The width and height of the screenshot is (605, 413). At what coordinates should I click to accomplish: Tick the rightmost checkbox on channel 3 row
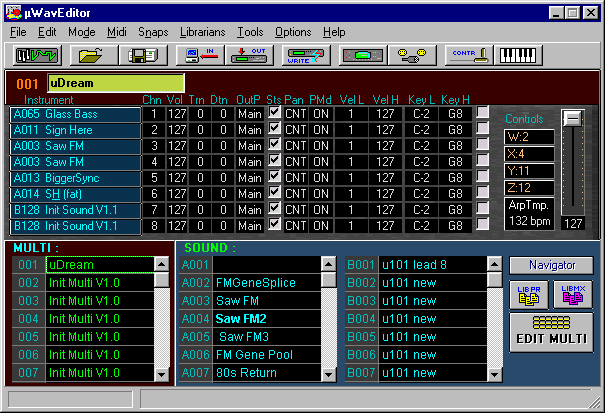coord(482,146)
